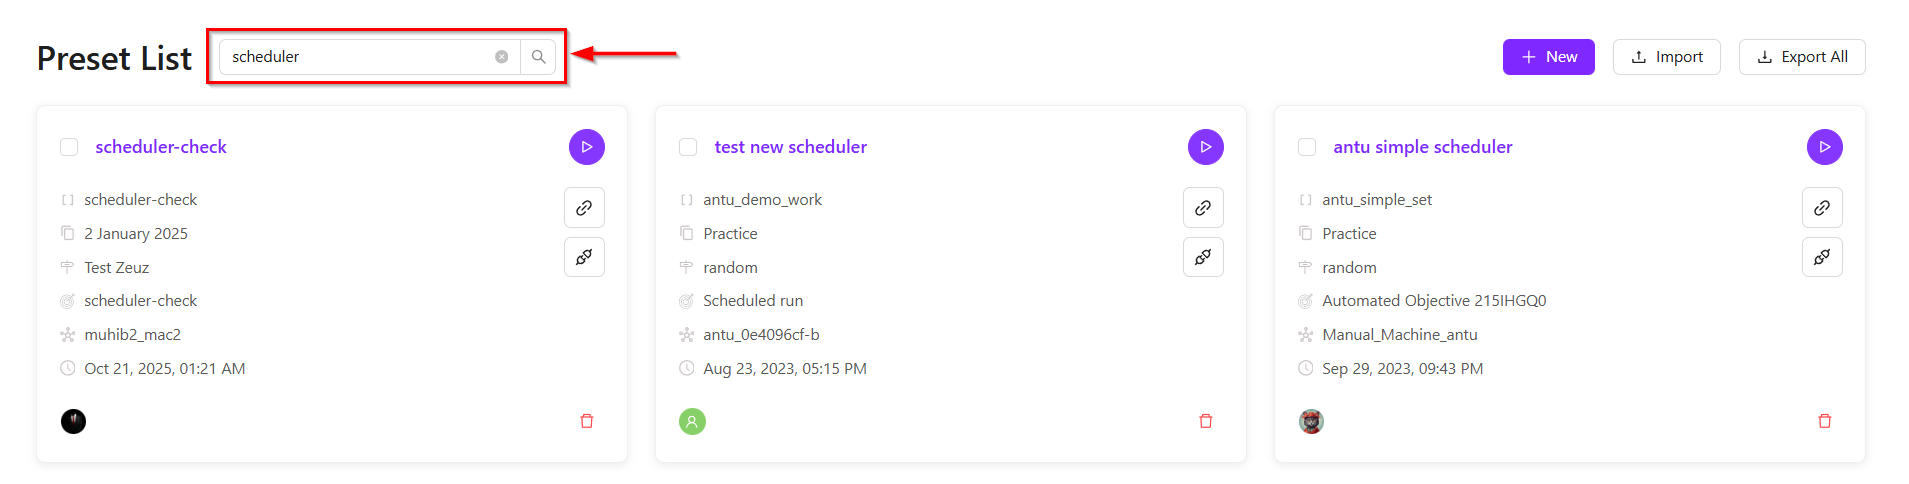Clear the search field text

pyautogui.click(x=502, y=57)
